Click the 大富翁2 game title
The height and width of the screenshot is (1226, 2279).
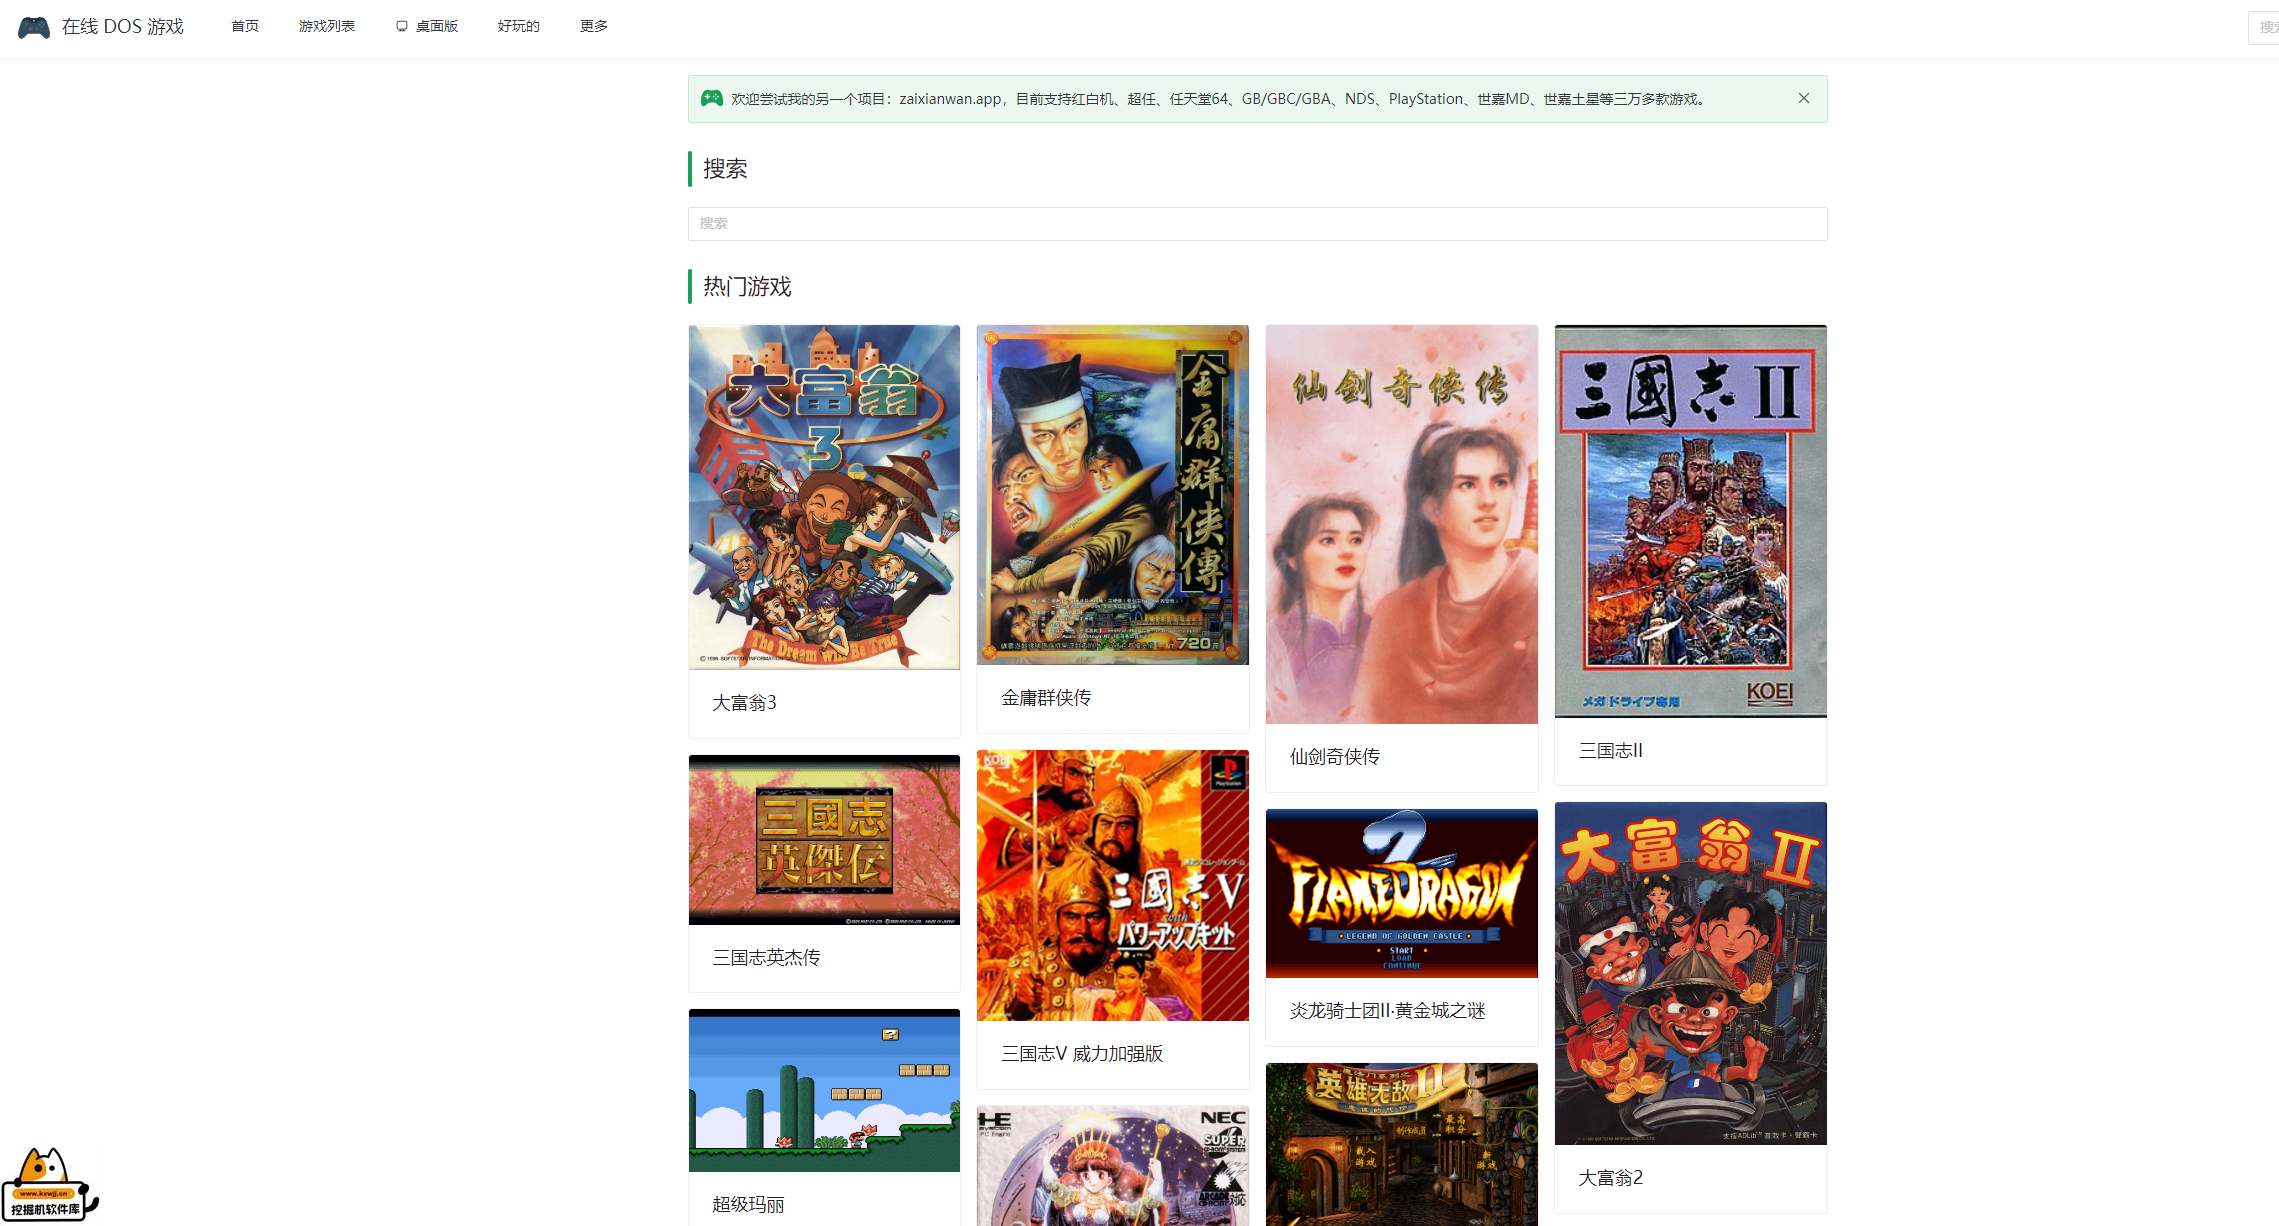pos(1609,1178)
